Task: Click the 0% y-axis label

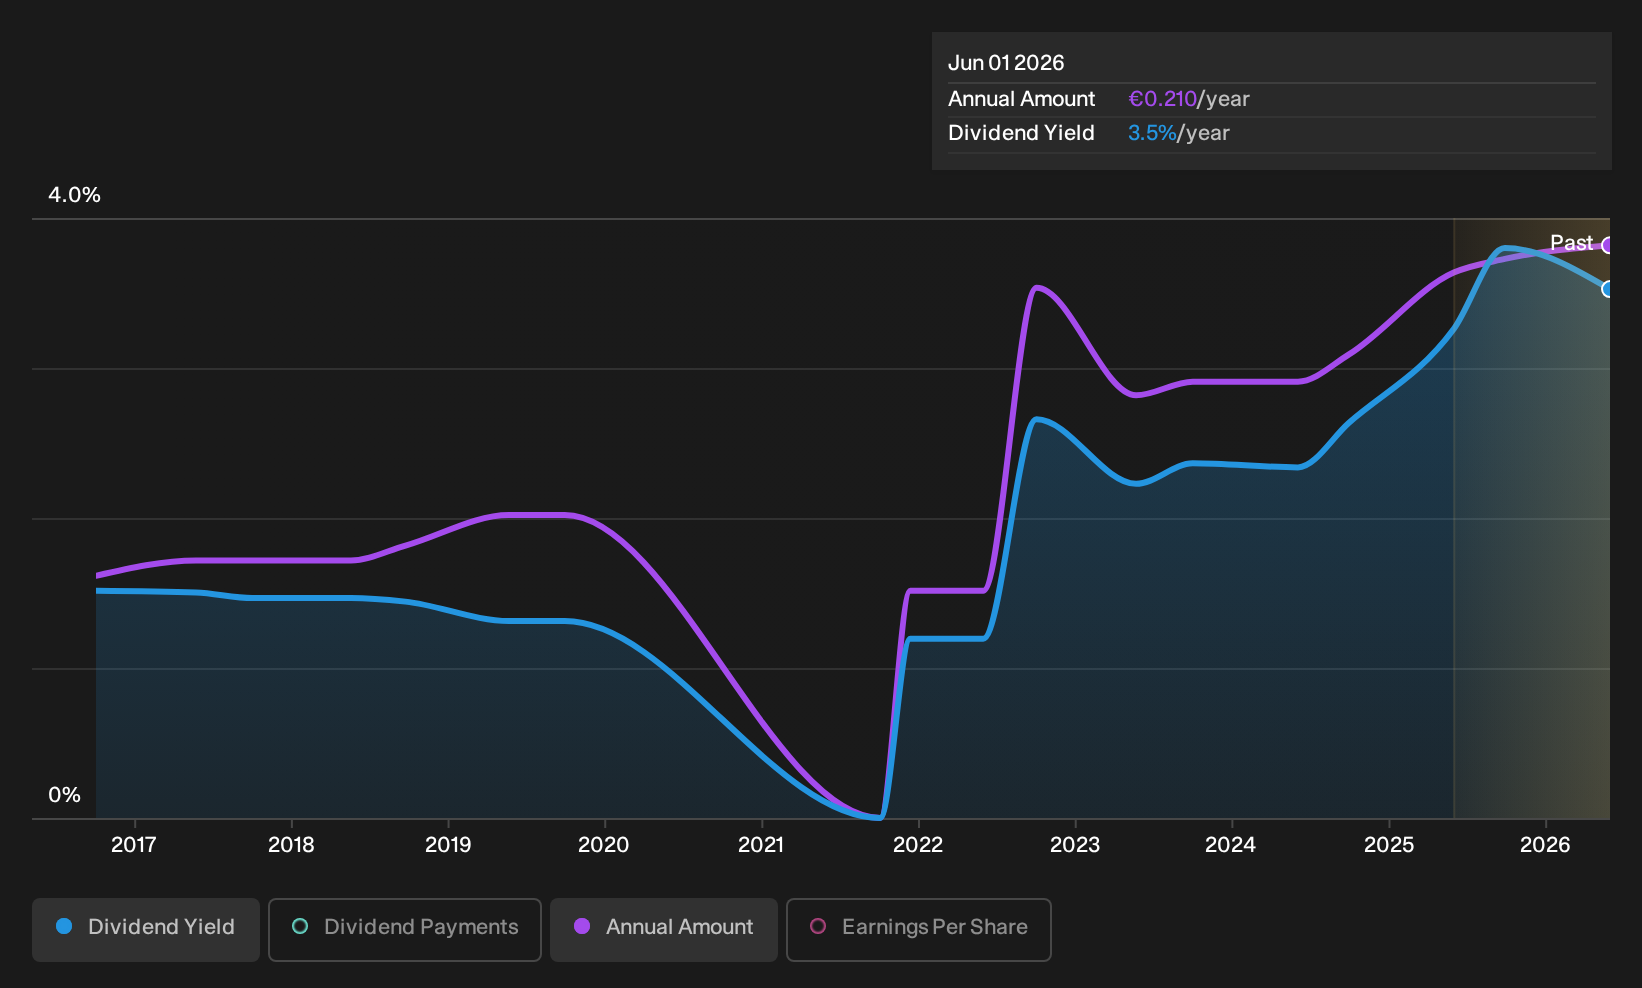Action: [x=64, y=795]
